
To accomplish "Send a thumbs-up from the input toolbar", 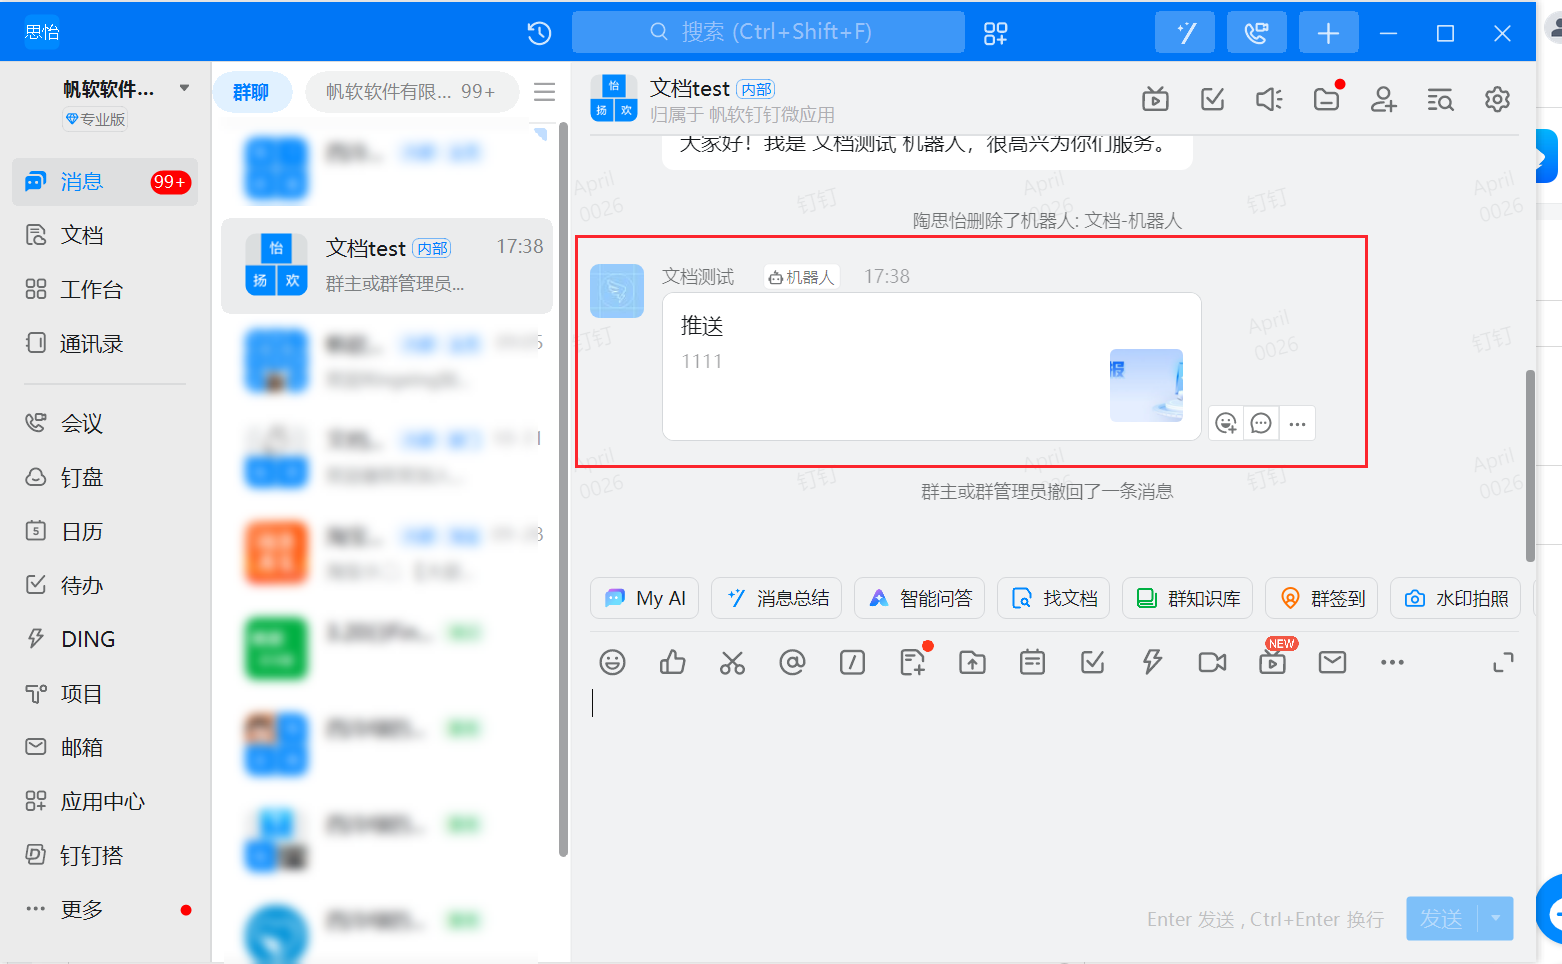I will (673, 662).
